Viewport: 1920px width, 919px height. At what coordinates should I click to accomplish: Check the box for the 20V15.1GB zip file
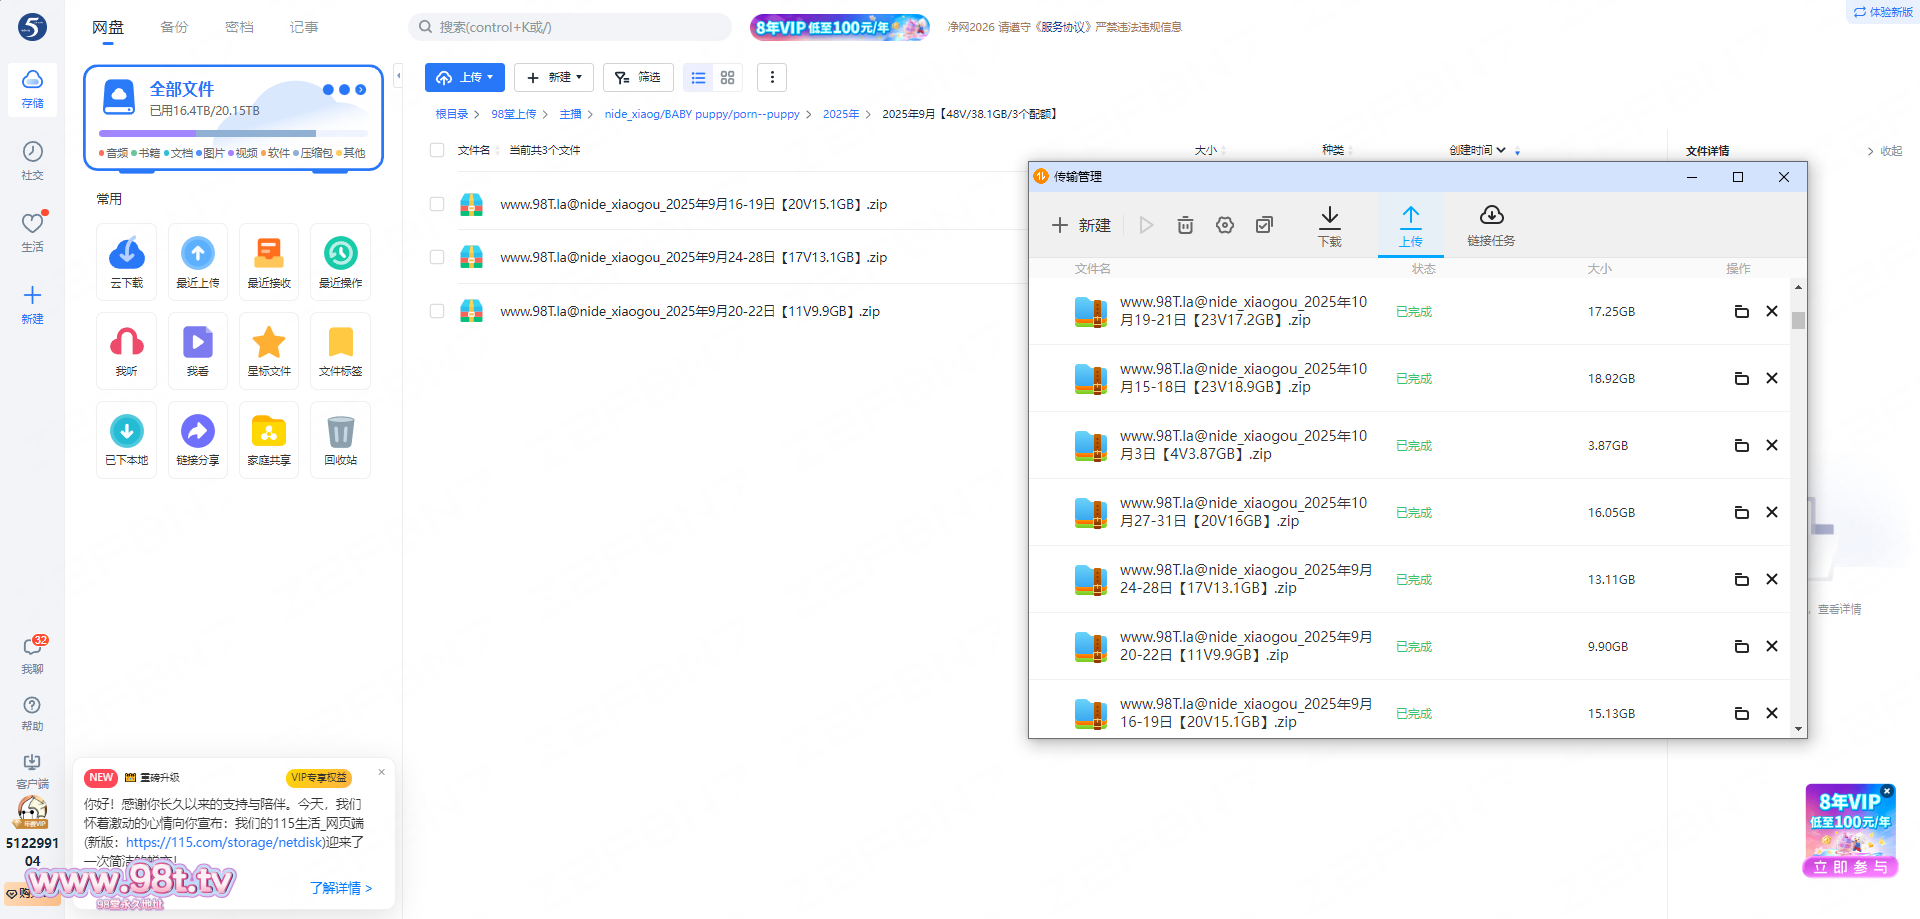[437, 204]
